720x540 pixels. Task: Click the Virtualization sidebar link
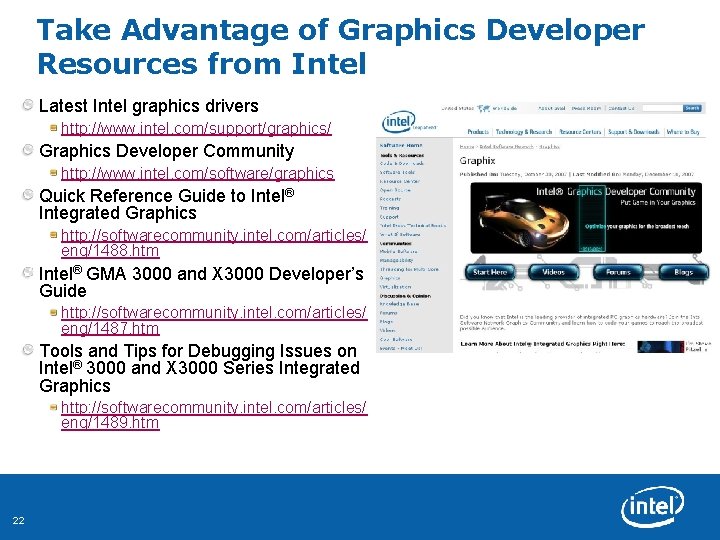(395, 287)
